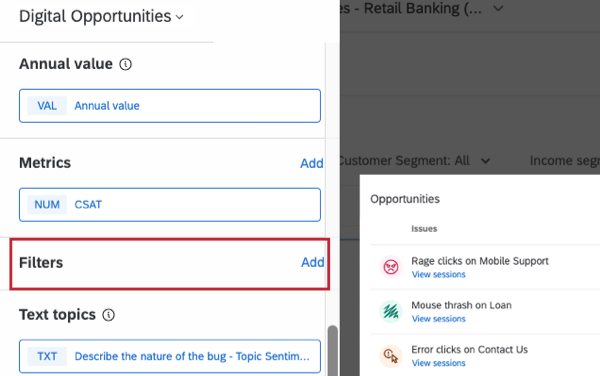
Task: Click the Annual value info icon
Action: 126,64
